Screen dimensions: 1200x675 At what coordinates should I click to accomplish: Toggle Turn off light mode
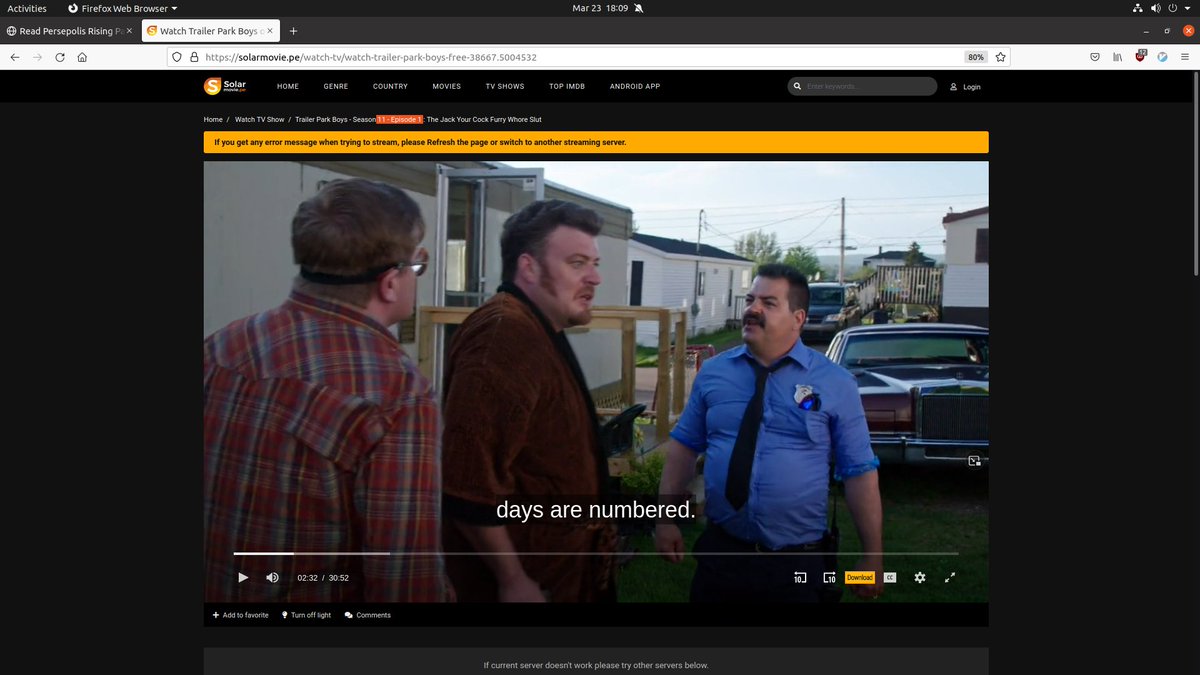tap(306, 615)
